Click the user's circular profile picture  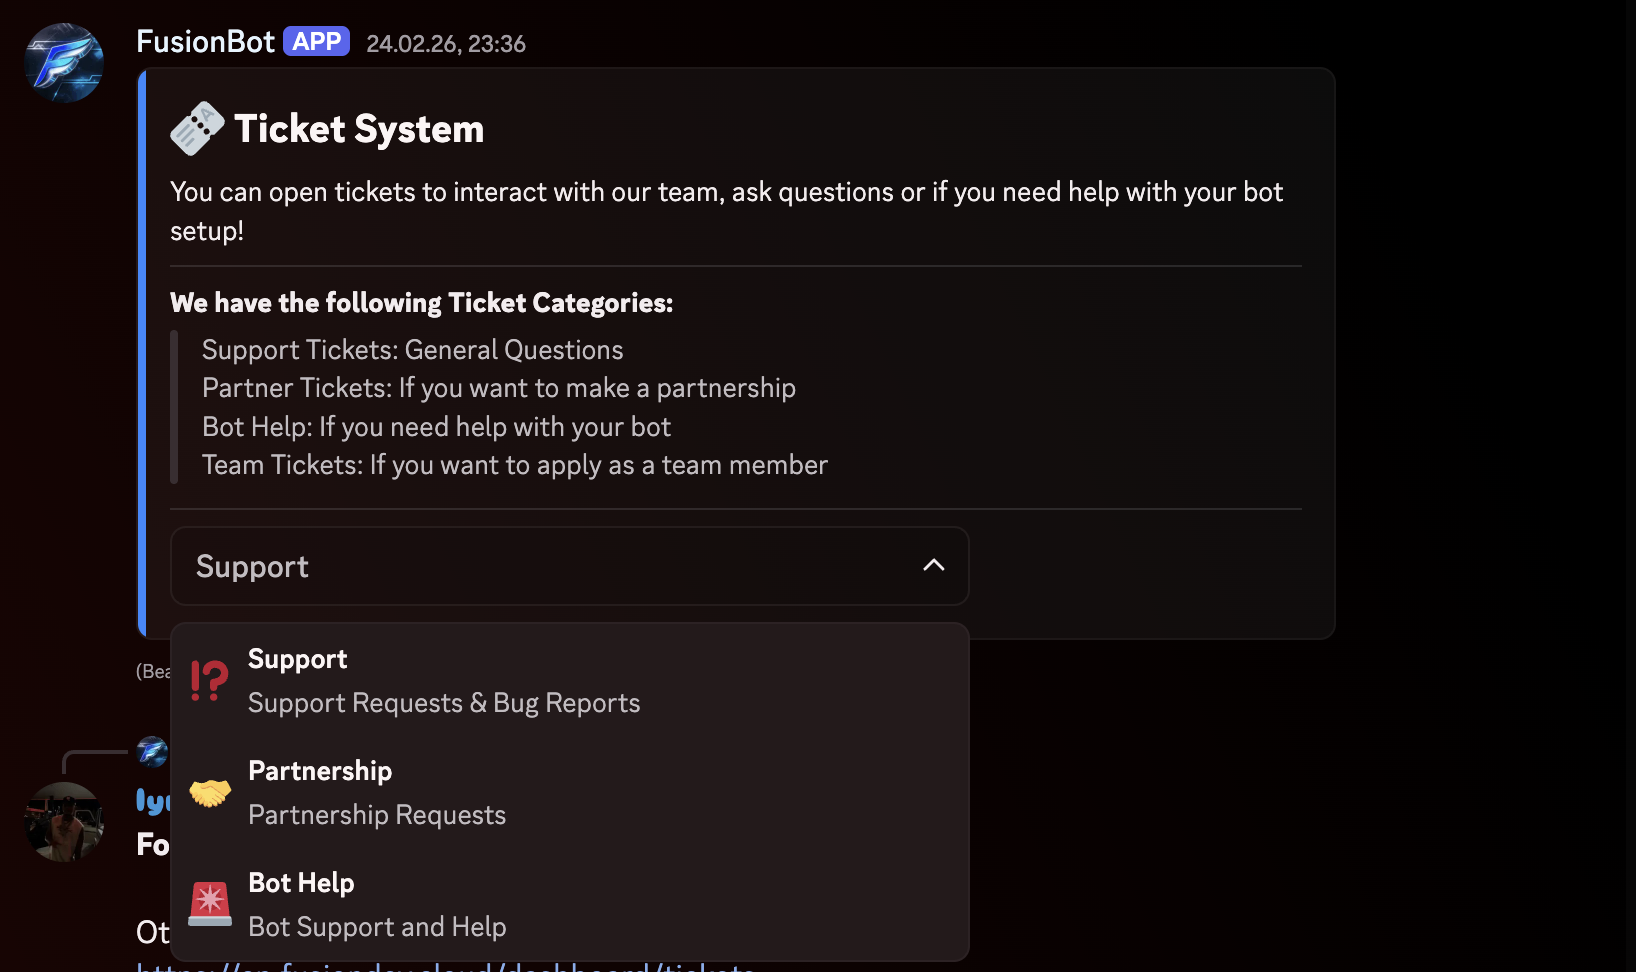tap(63, 822)
